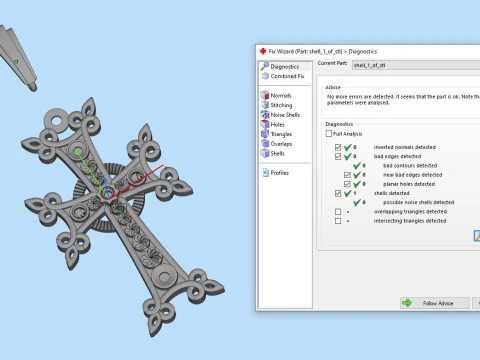Select the Overlaps fix icon

coord(265,144)
